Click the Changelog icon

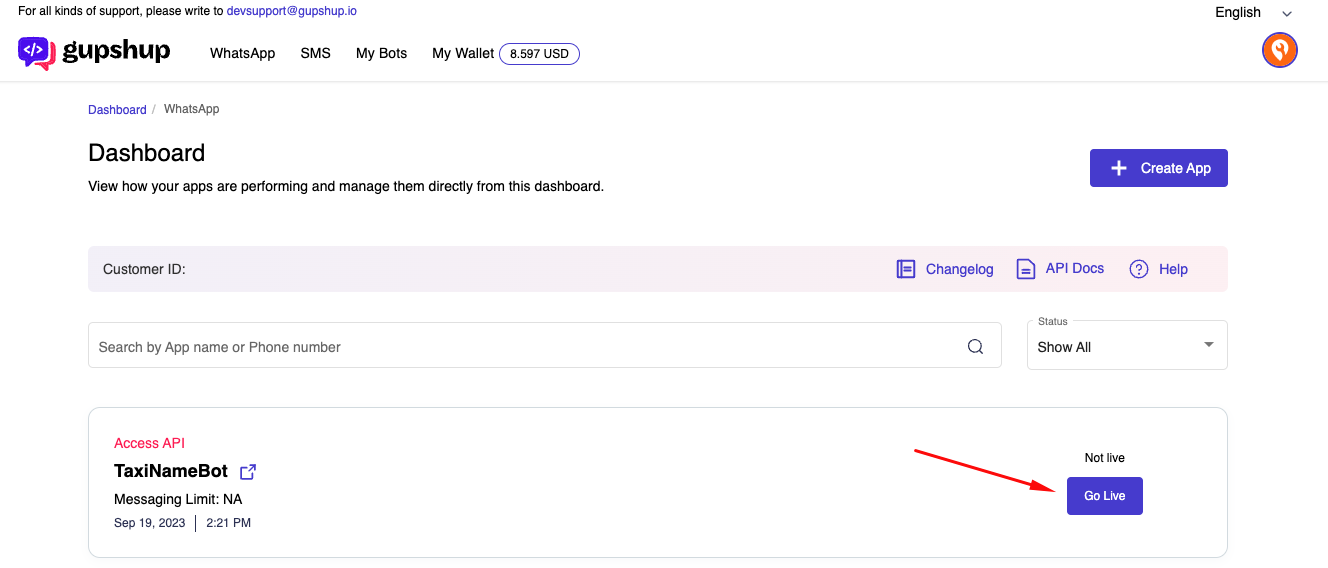(x=906, y=269)
